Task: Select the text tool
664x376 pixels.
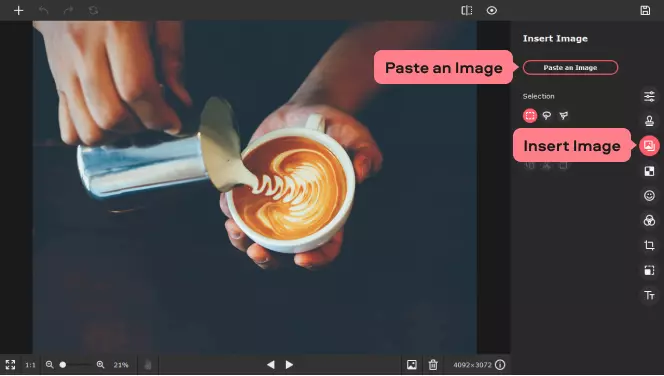Action: 649,295
